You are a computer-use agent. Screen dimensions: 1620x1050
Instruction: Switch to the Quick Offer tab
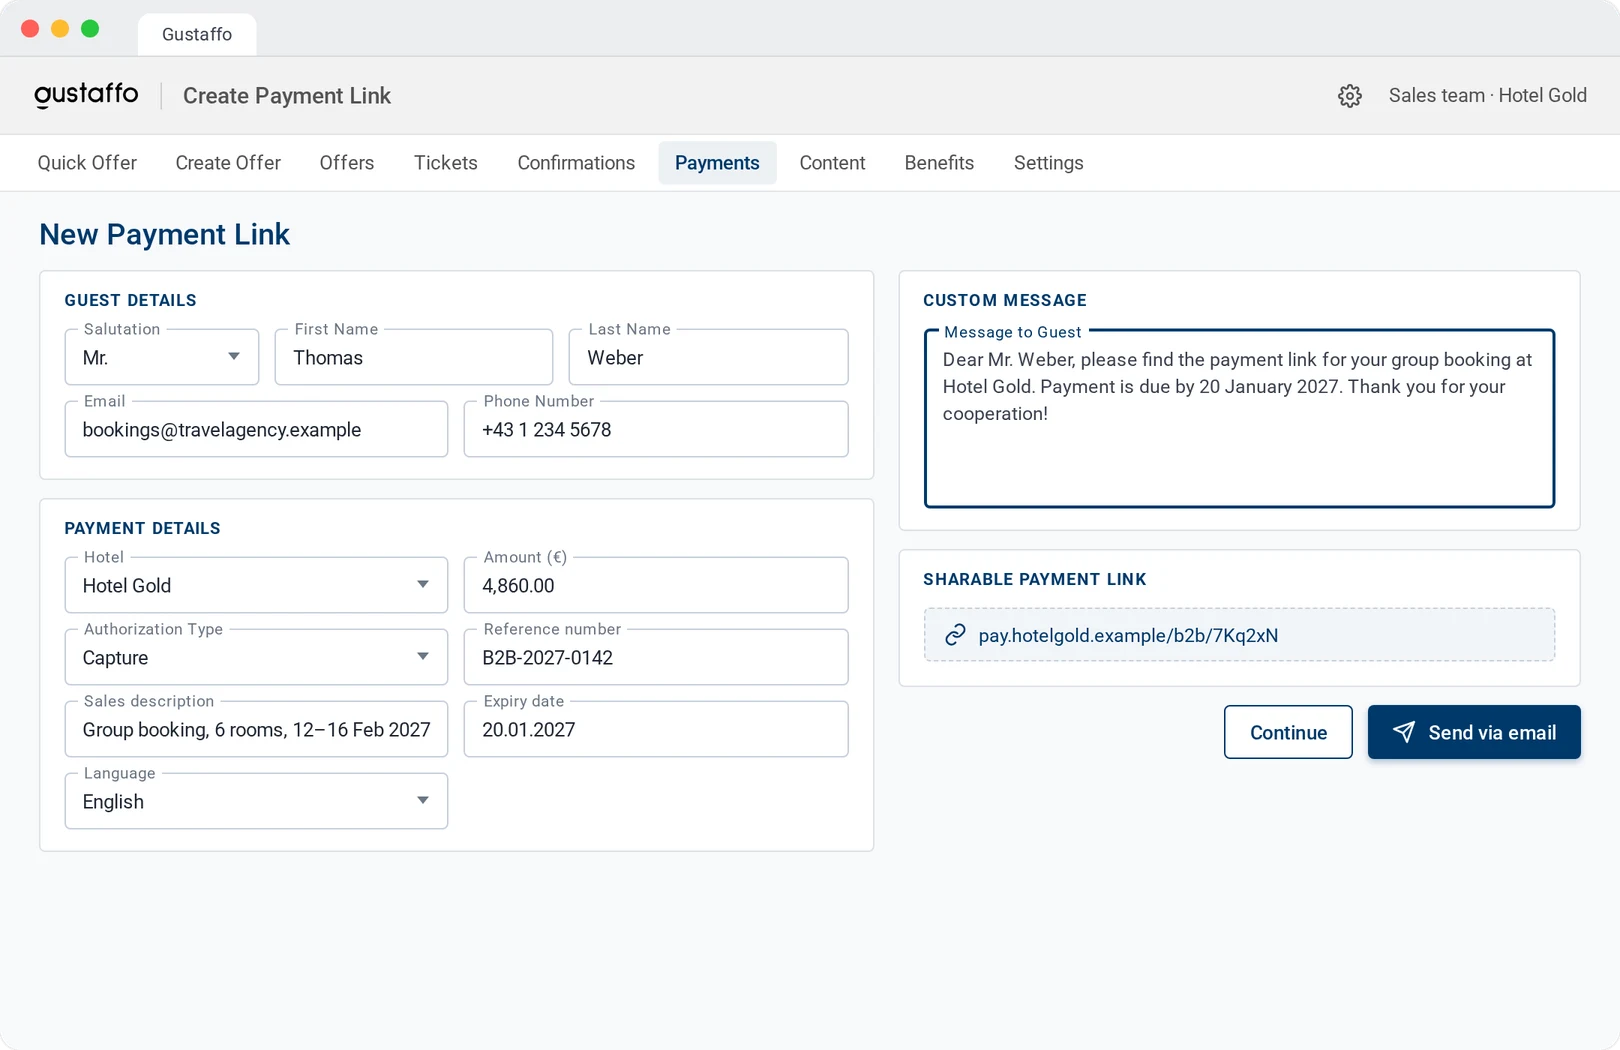tap(87, 163)
